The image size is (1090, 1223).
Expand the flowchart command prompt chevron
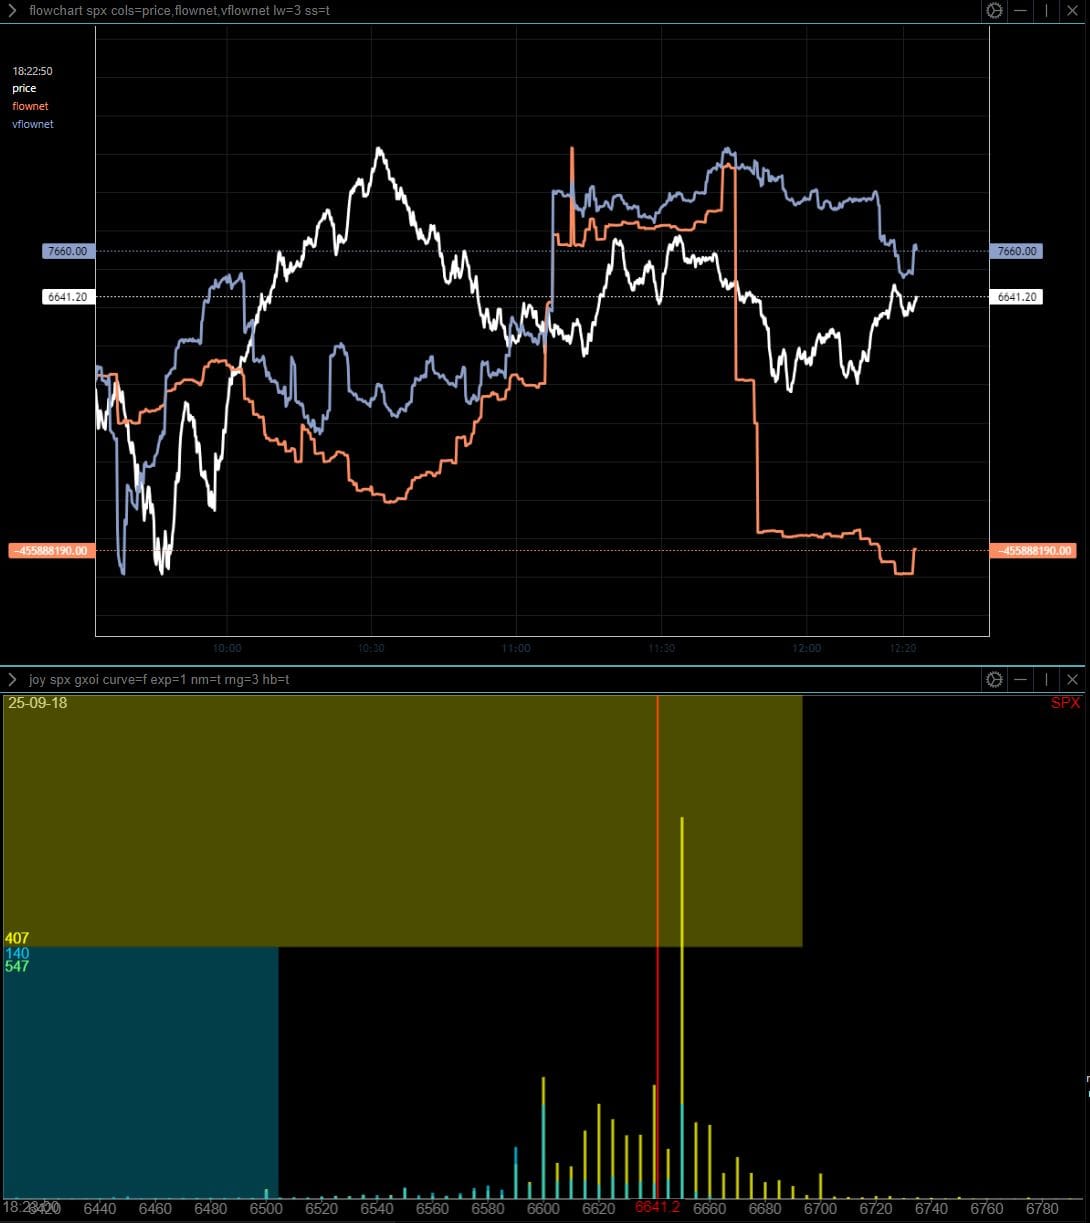(x=12, y=10)
